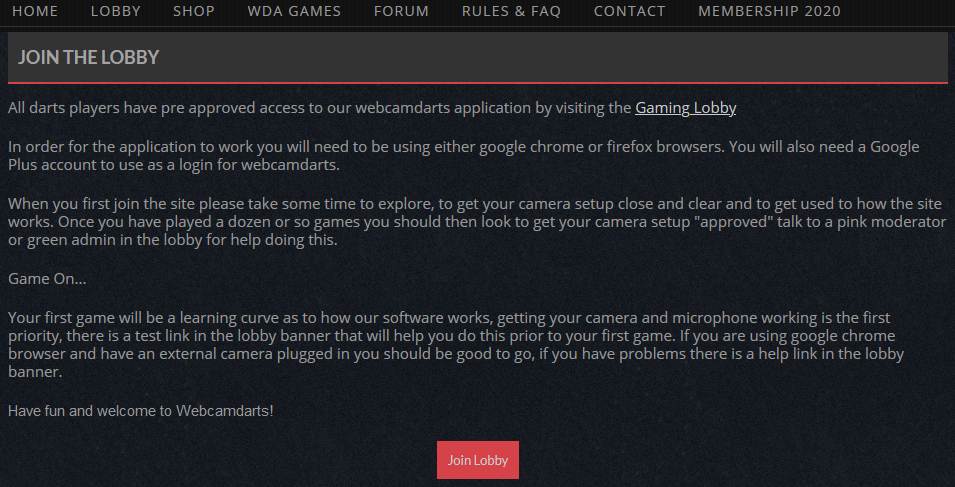The image size is (955, 487).
Task: Open the SHOP navigation item
Action: [193, 12]
